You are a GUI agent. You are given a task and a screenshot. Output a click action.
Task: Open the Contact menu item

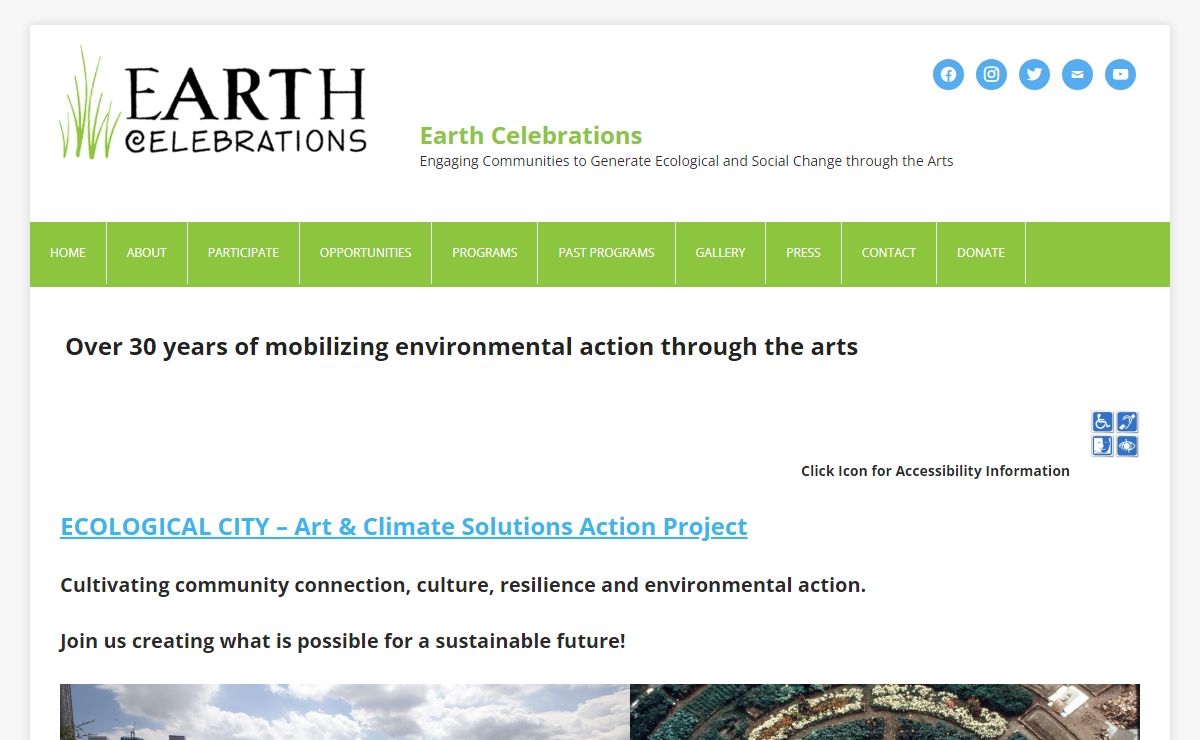point(889,253)
